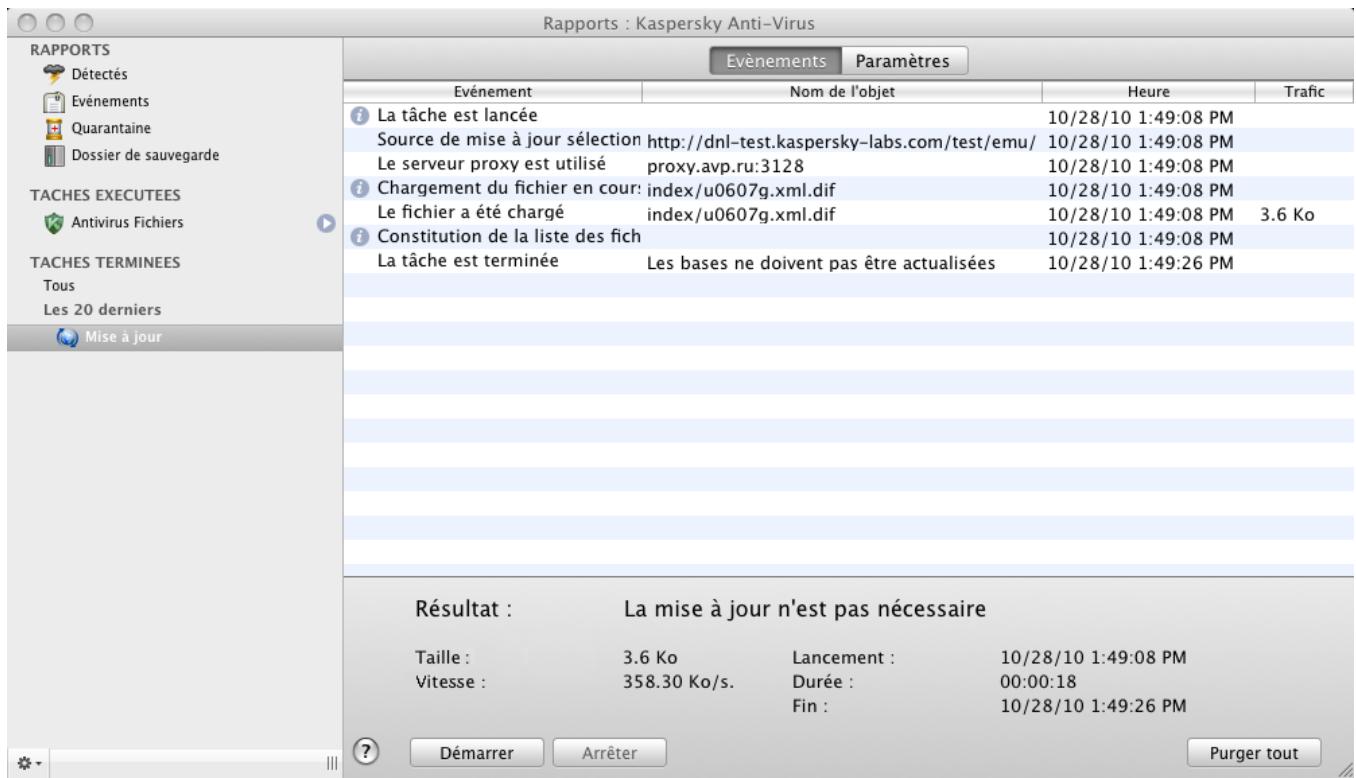Viewport: 1356px width, 778px height.
Task: Click the Evénements clipboard icon in sidebar
Action: click(x=56, y=101)
